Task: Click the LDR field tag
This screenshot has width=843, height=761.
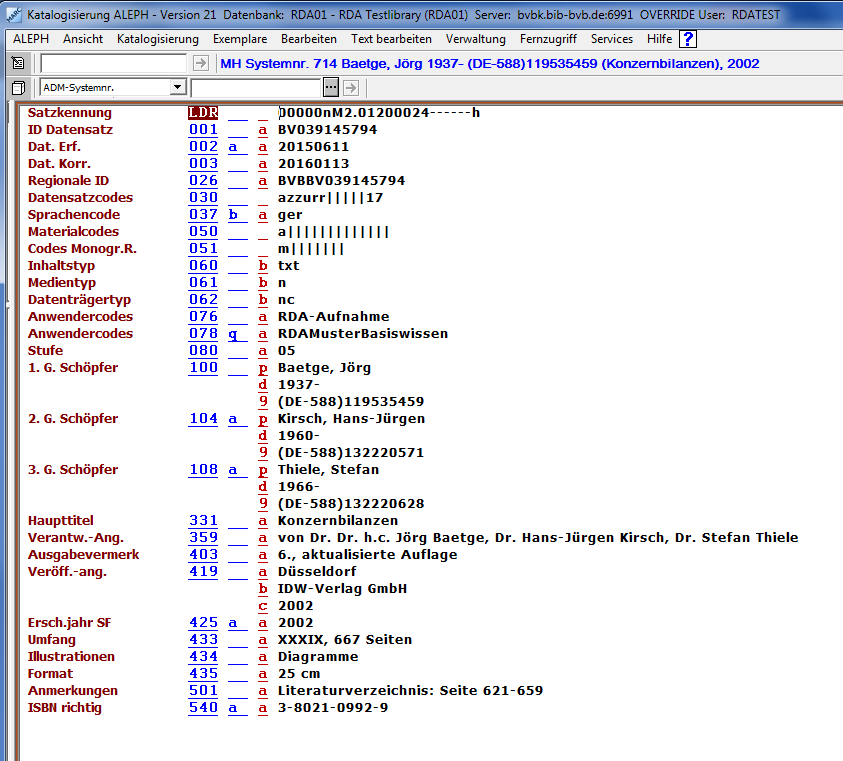Action: click(203, 113)
